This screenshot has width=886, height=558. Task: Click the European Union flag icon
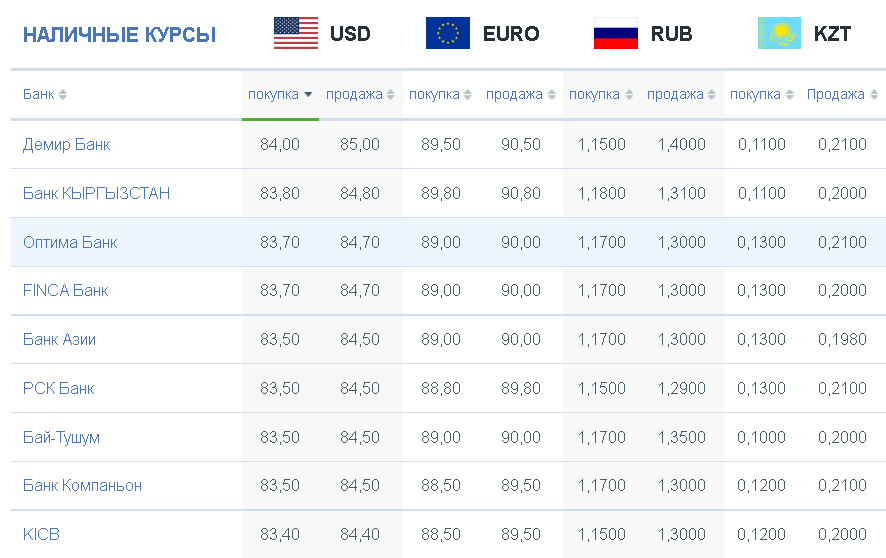[448, 33]
